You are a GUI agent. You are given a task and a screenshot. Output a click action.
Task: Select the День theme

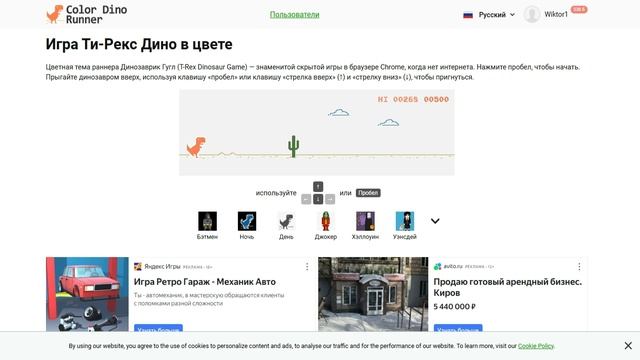pos(286,225)
